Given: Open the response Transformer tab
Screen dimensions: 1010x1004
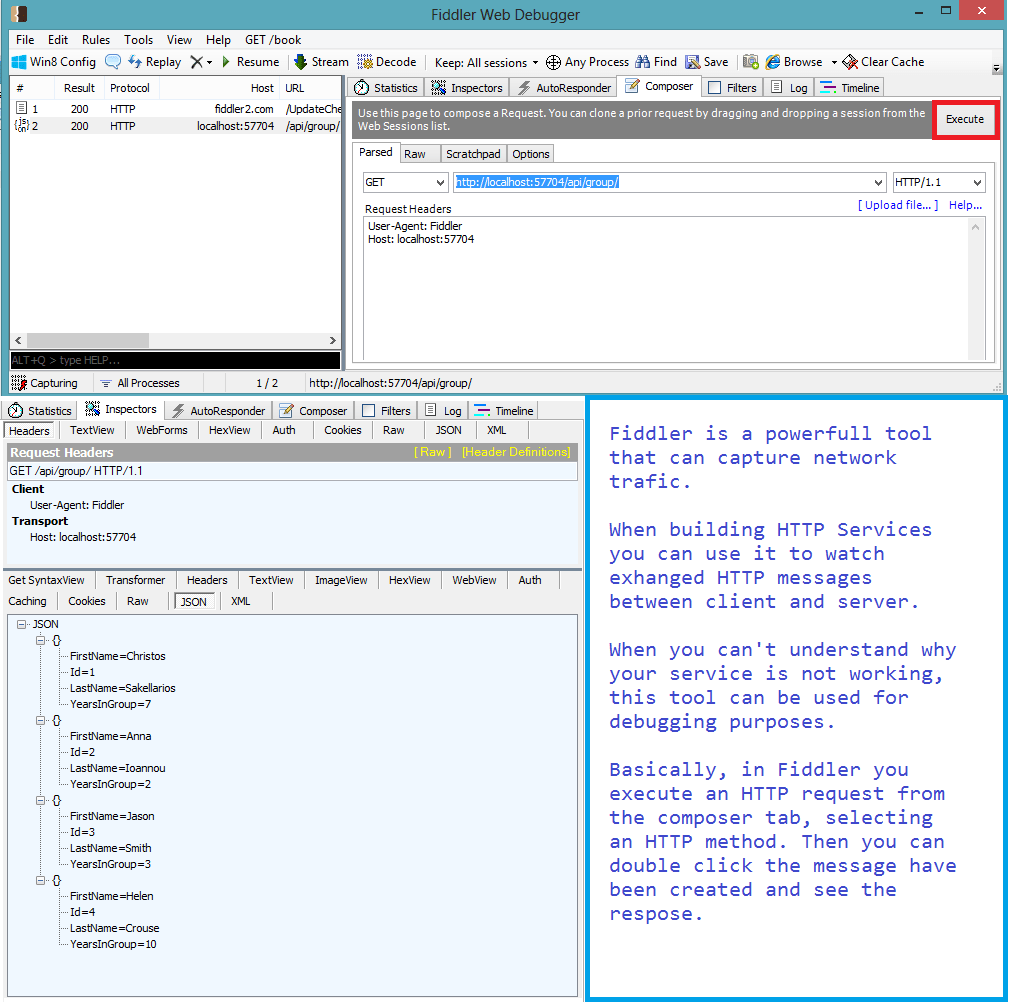Looking at the screenshot, I should click(135, 580).
